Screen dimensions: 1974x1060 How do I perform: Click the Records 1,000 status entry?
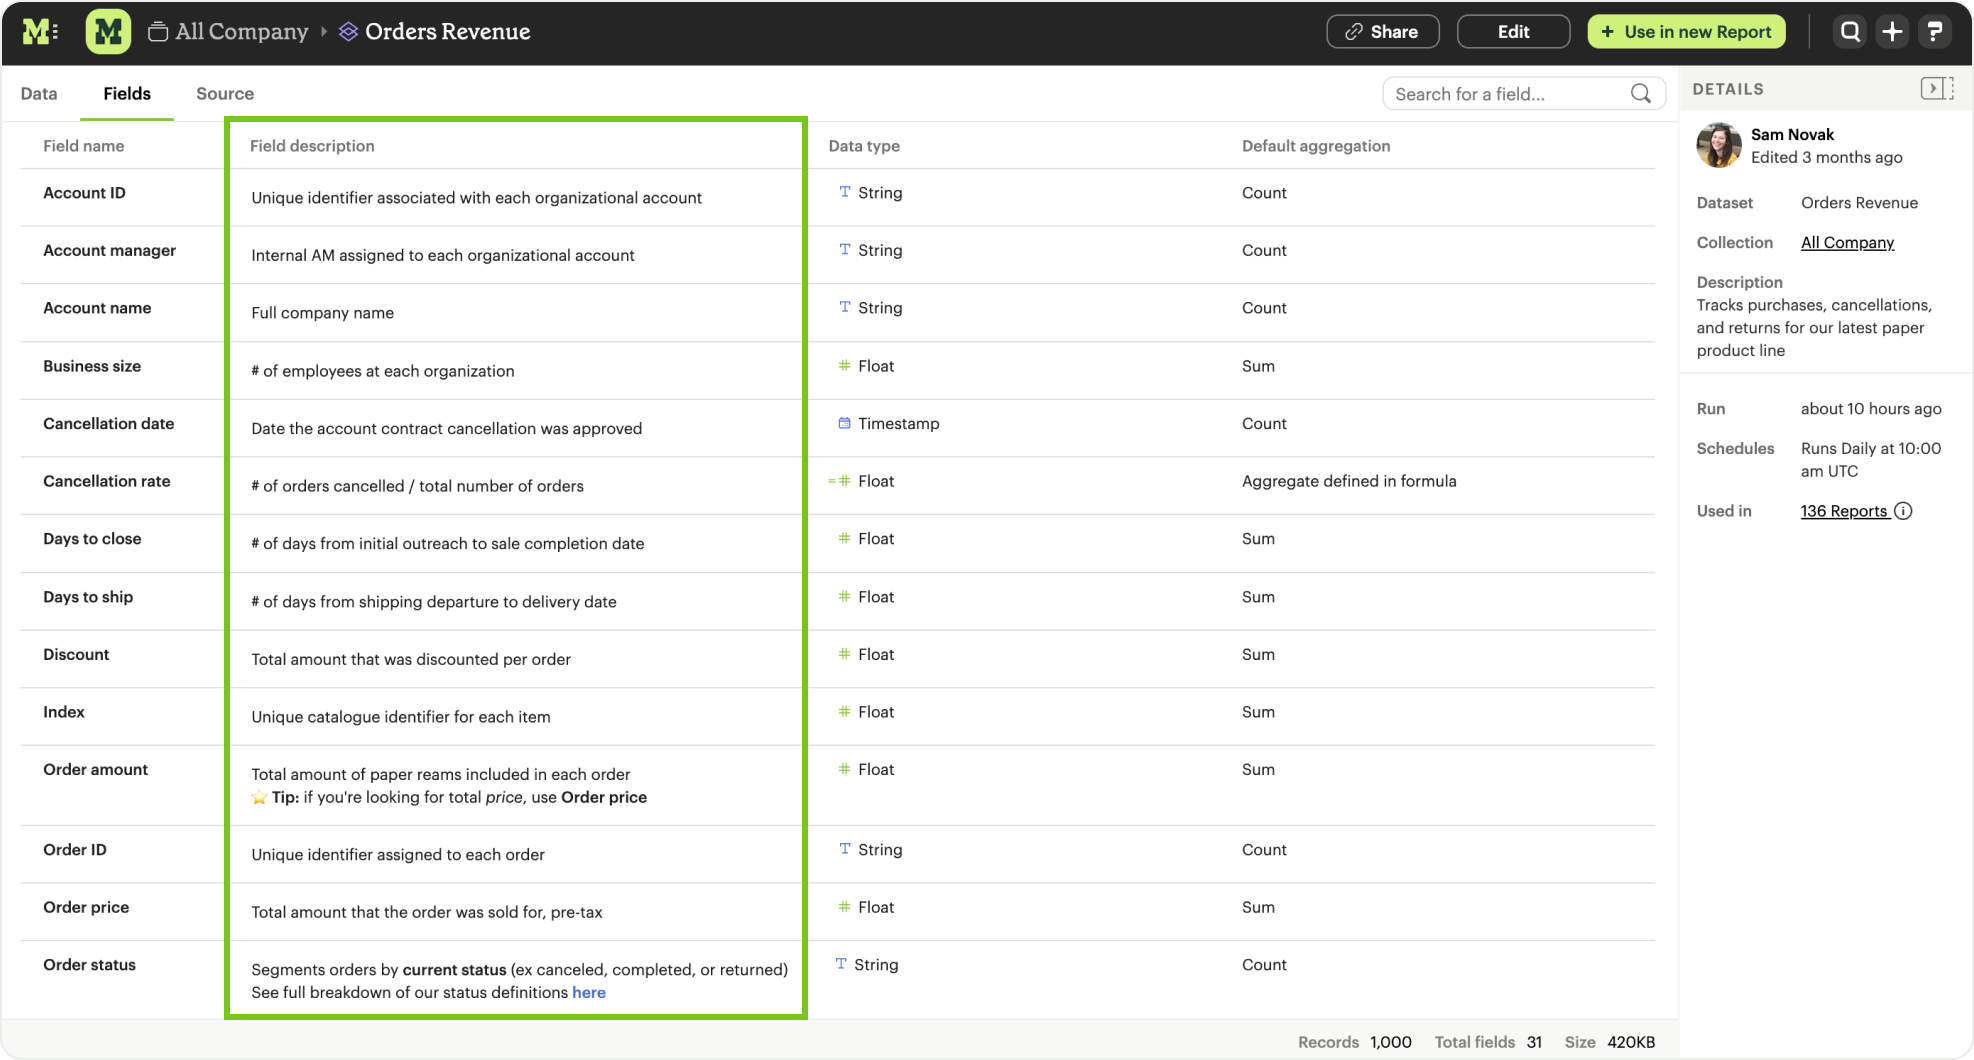click(x=1355, y=1042)
